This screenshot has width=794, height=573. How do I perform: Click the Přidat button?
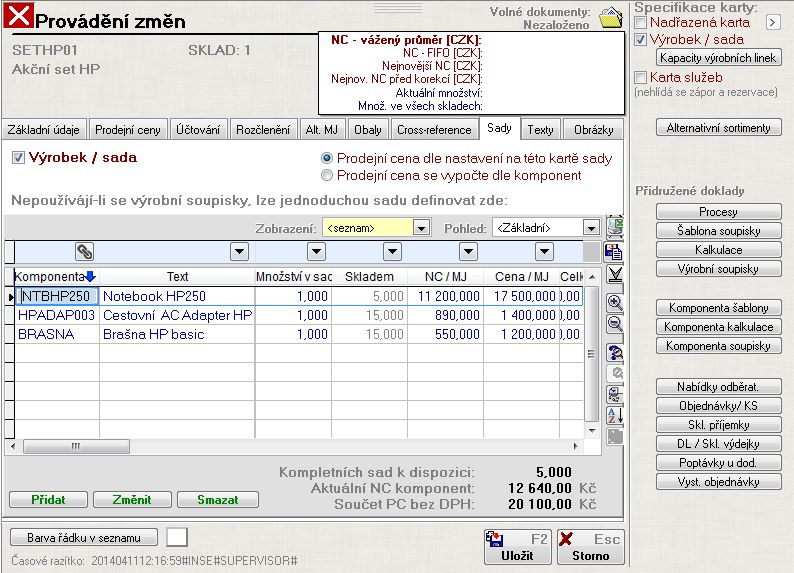(x=48, y=500)
